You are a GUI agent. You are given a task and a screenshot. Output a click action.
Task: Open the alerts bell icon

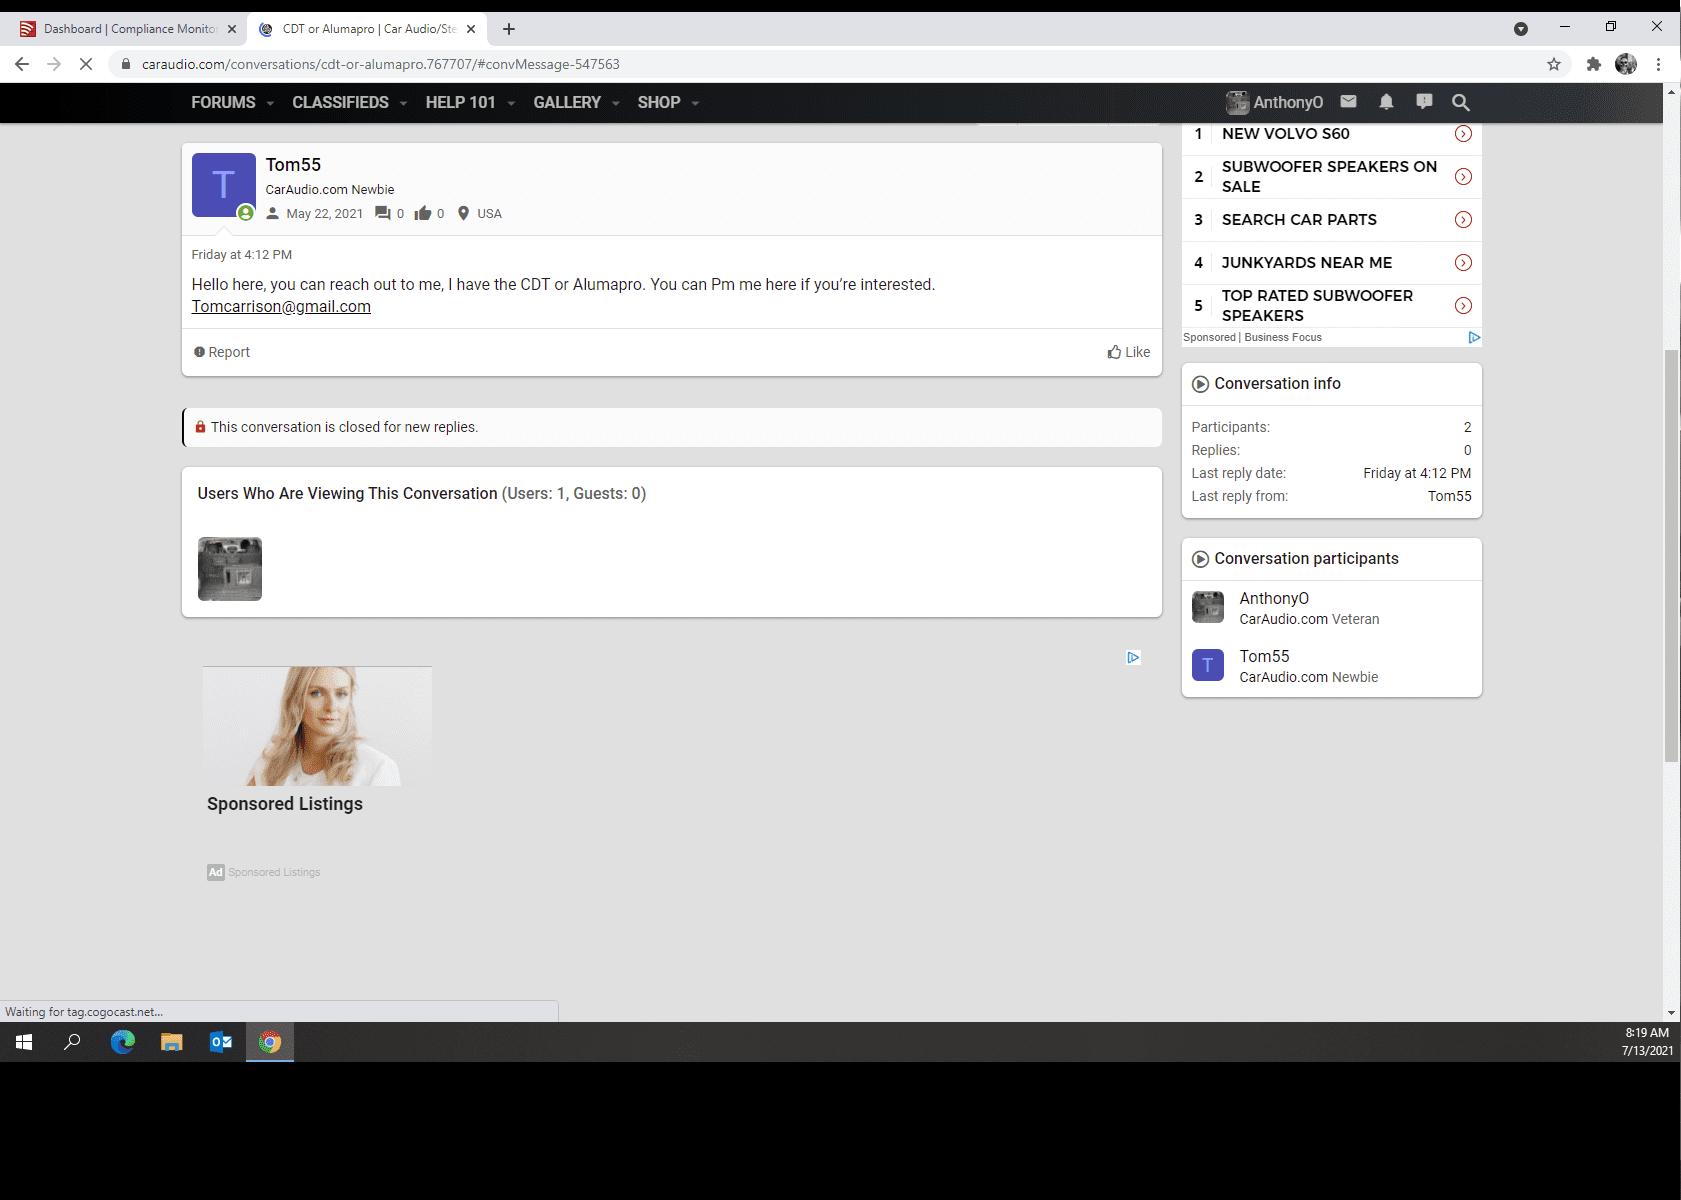click(1386, 102)
